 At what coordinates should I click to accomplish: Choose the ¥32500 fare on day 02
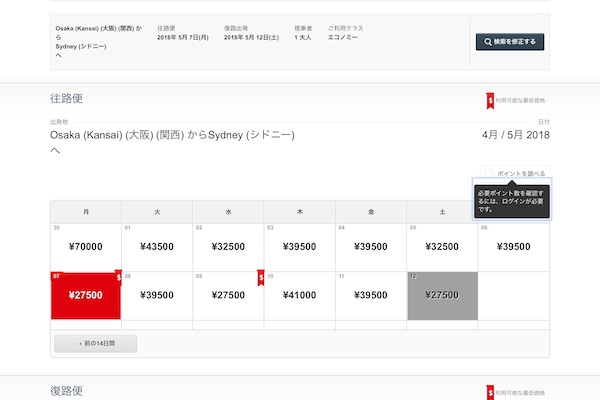point(228,247)
